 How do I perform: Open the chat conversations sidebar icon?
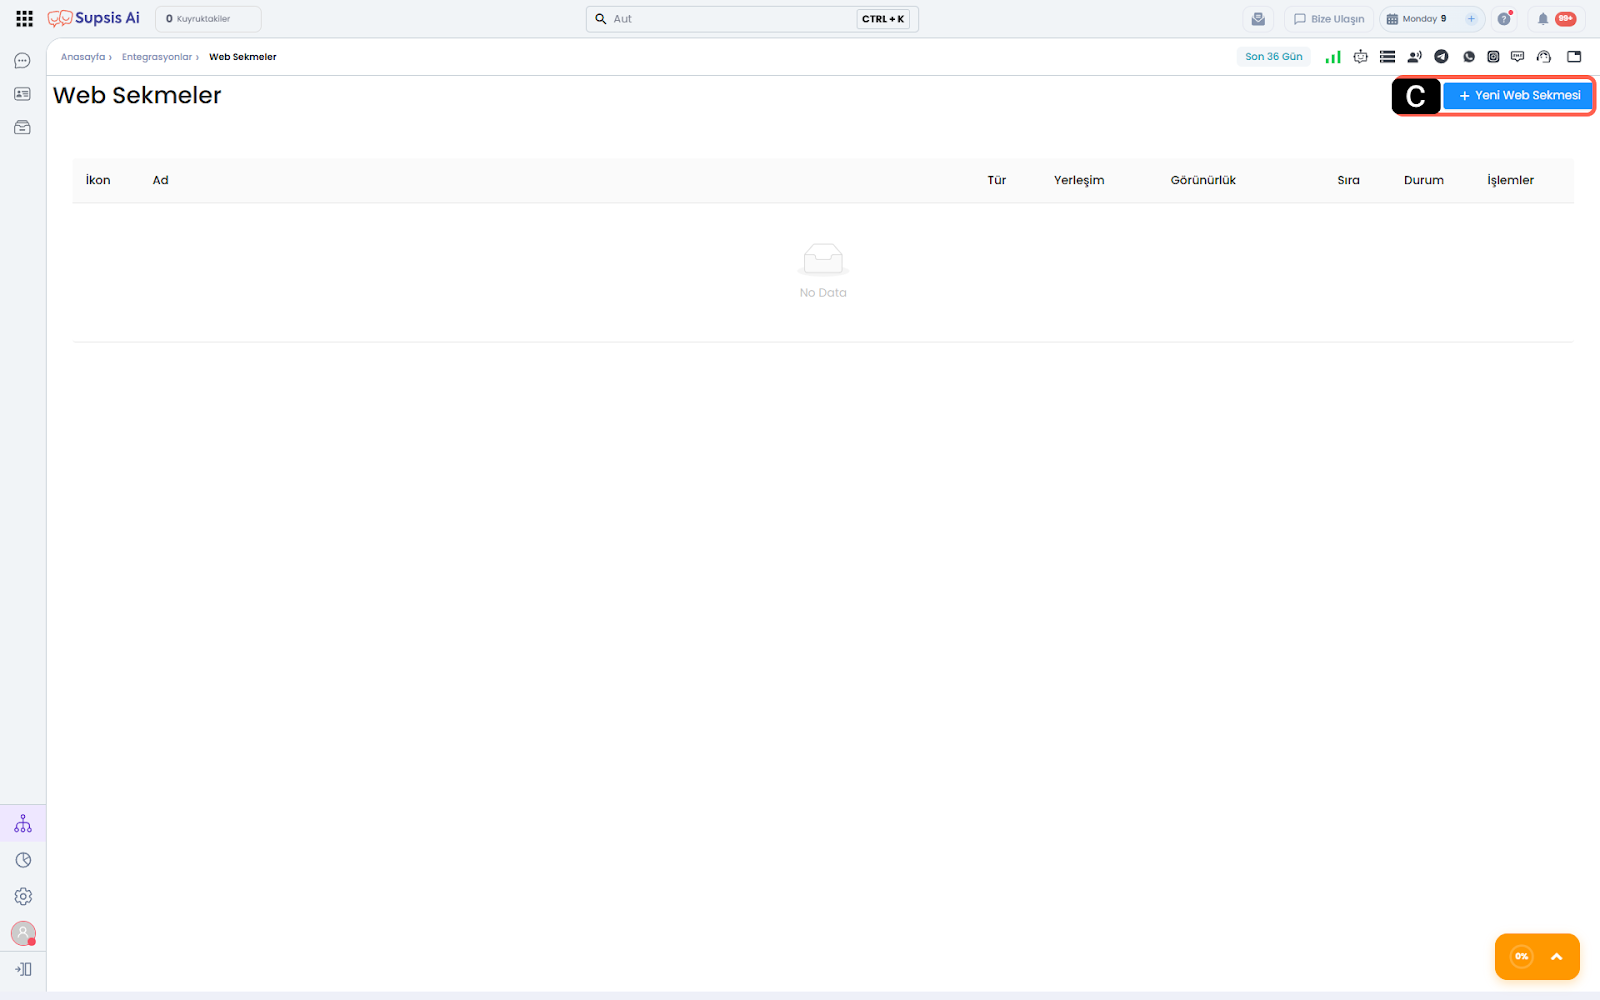22,61
